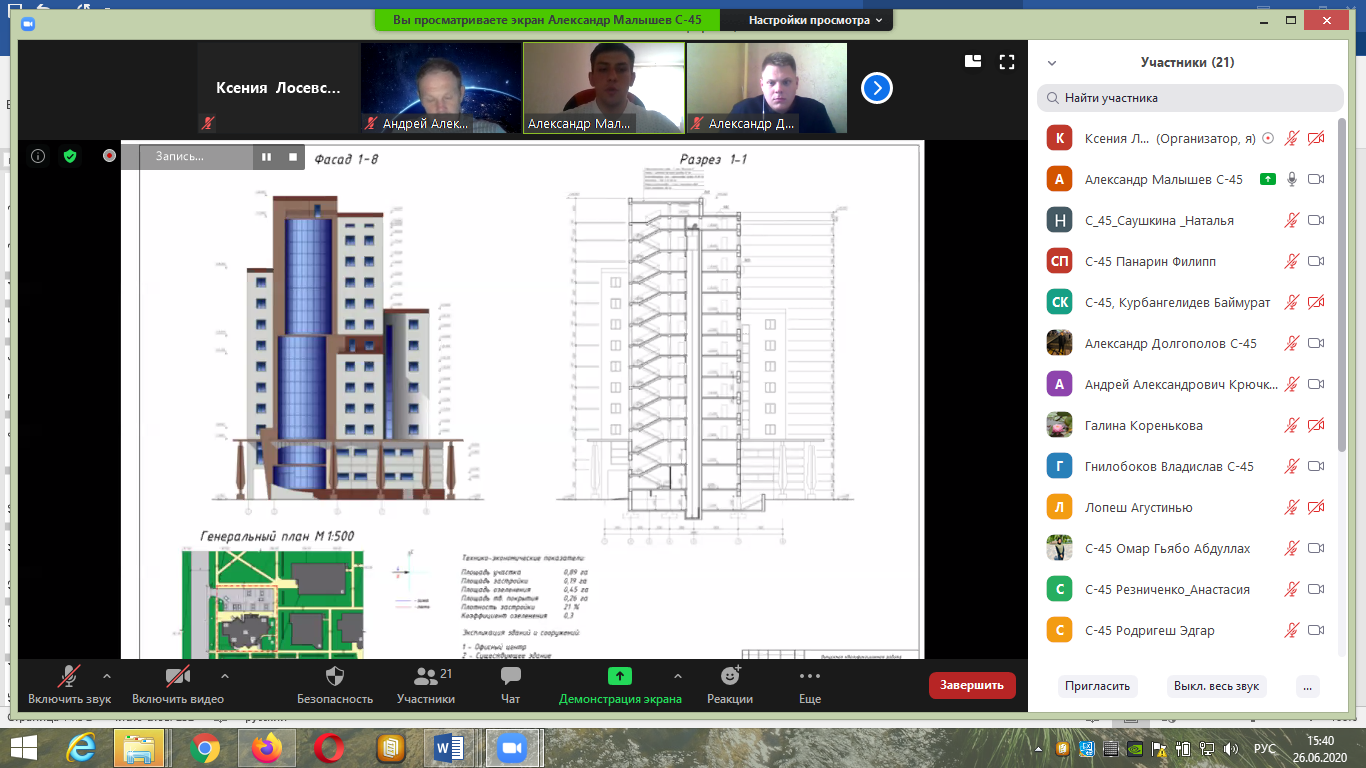Open Настройки просмотра dropdown
This screenshot has width=1366, height=768.
tap(816, 20)
